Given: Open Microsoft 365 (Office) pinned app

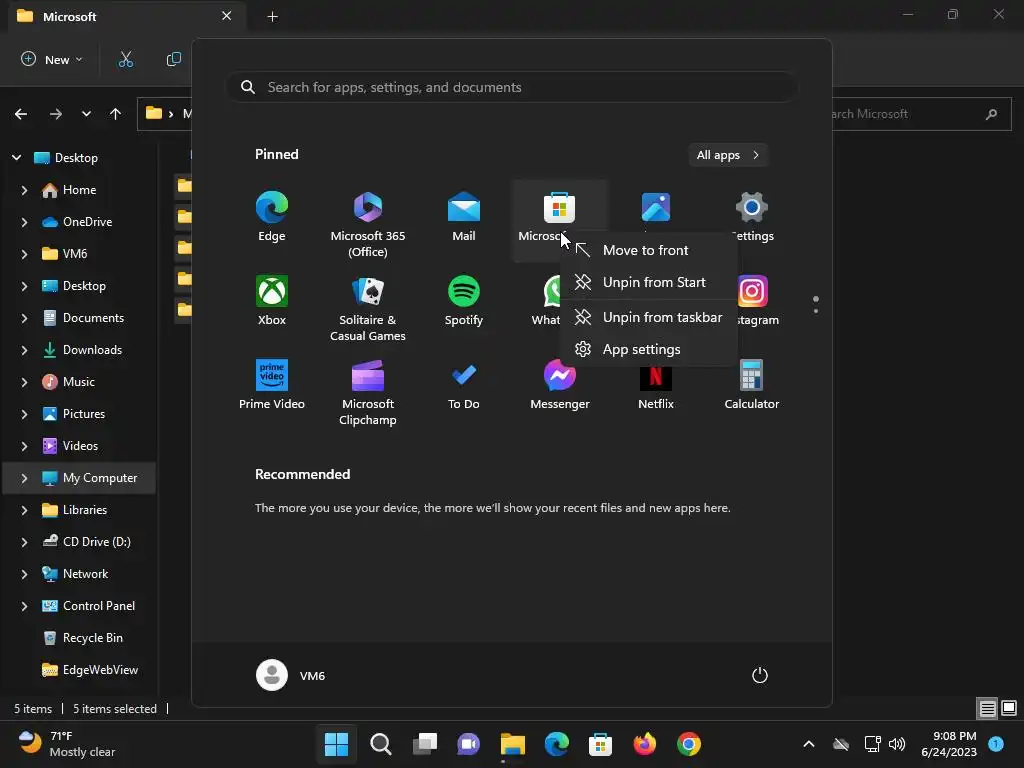Looking at the screenshot, I should (368, 222).
